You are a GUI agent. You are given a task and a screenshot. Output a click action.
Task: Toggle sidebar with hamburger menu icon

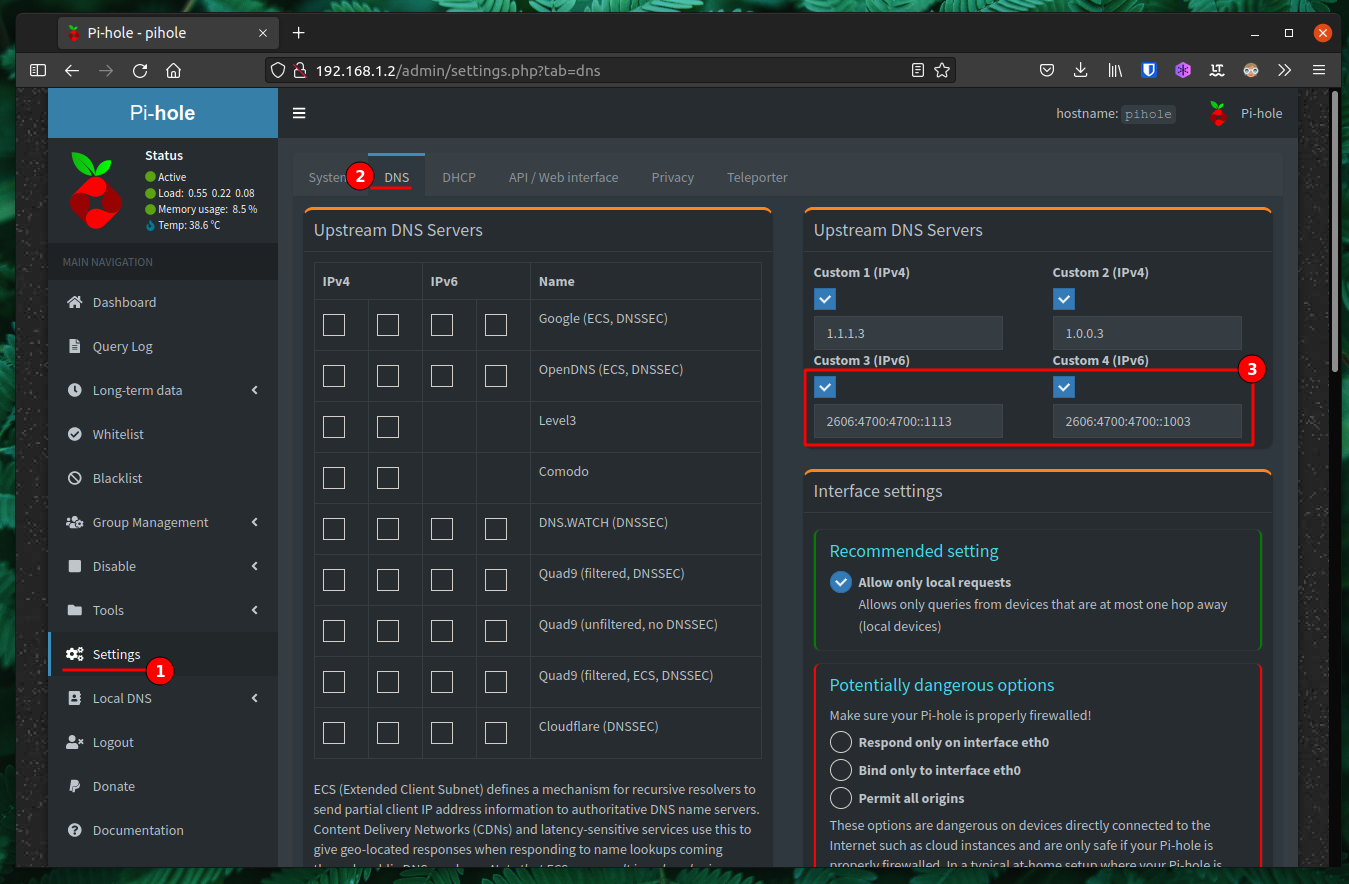[299, 113]
